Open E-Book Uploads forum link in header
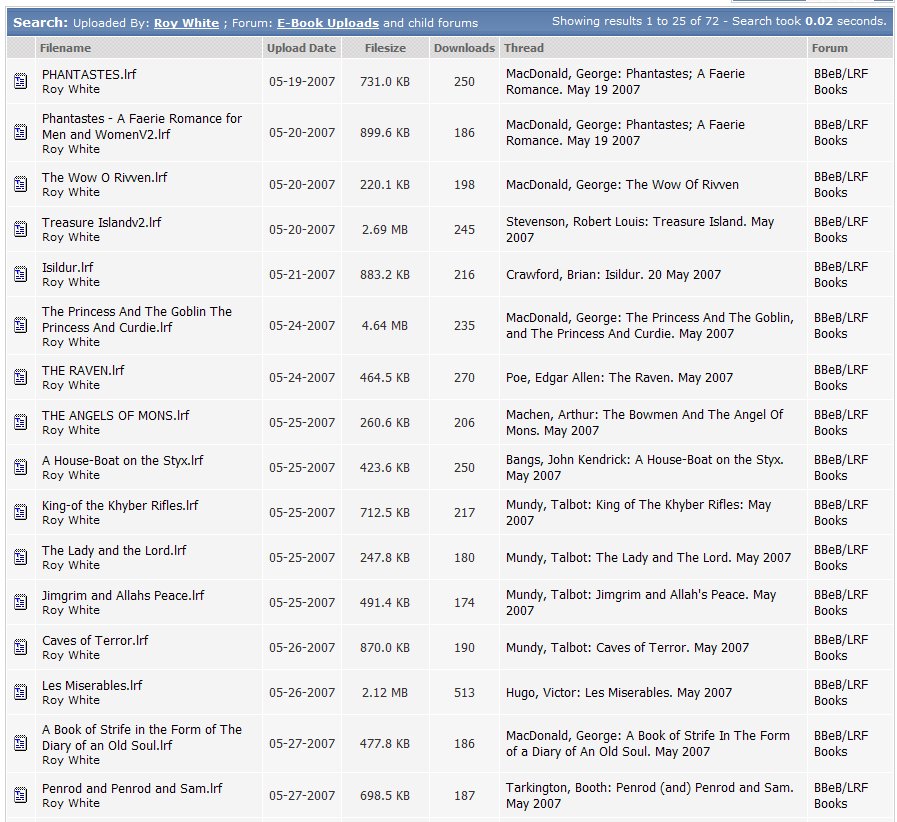 (x=328, y=23)
